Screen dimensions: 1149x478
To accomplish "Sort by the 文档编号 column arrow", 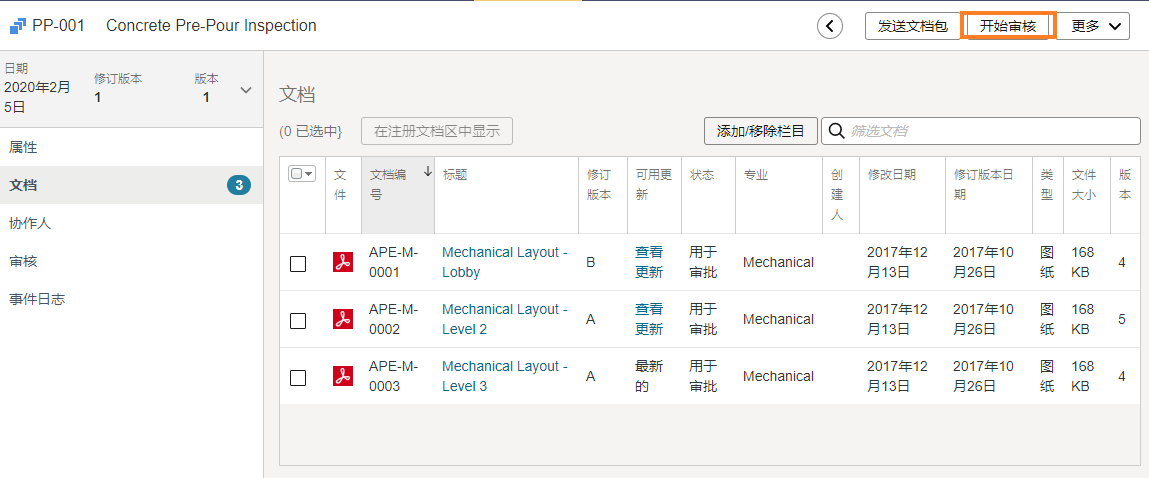I will 427,172.
